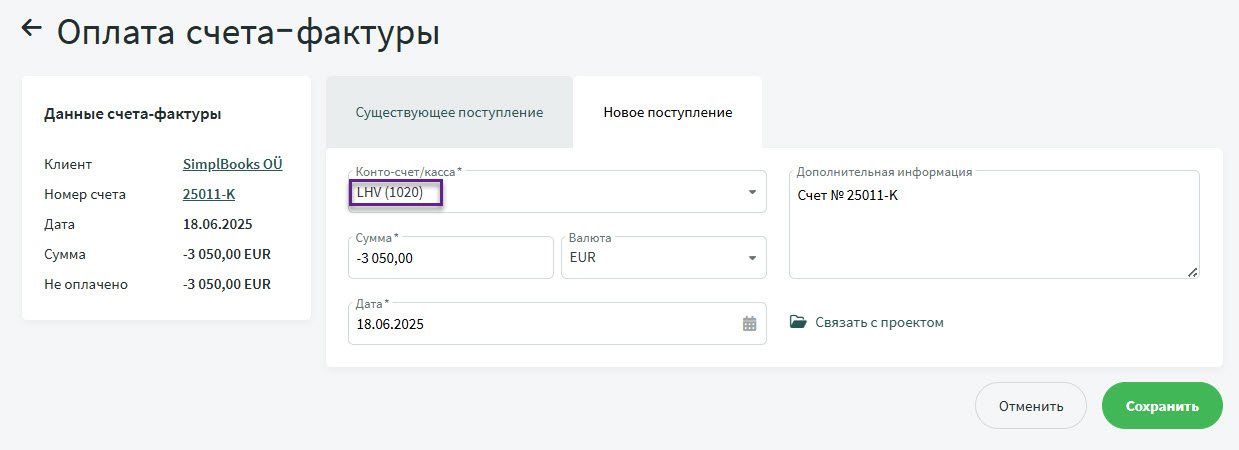The width and height of the screenshot is (1239, 450).
Task: Select the LHV (1020) account combo box
Action: point(557,192)
